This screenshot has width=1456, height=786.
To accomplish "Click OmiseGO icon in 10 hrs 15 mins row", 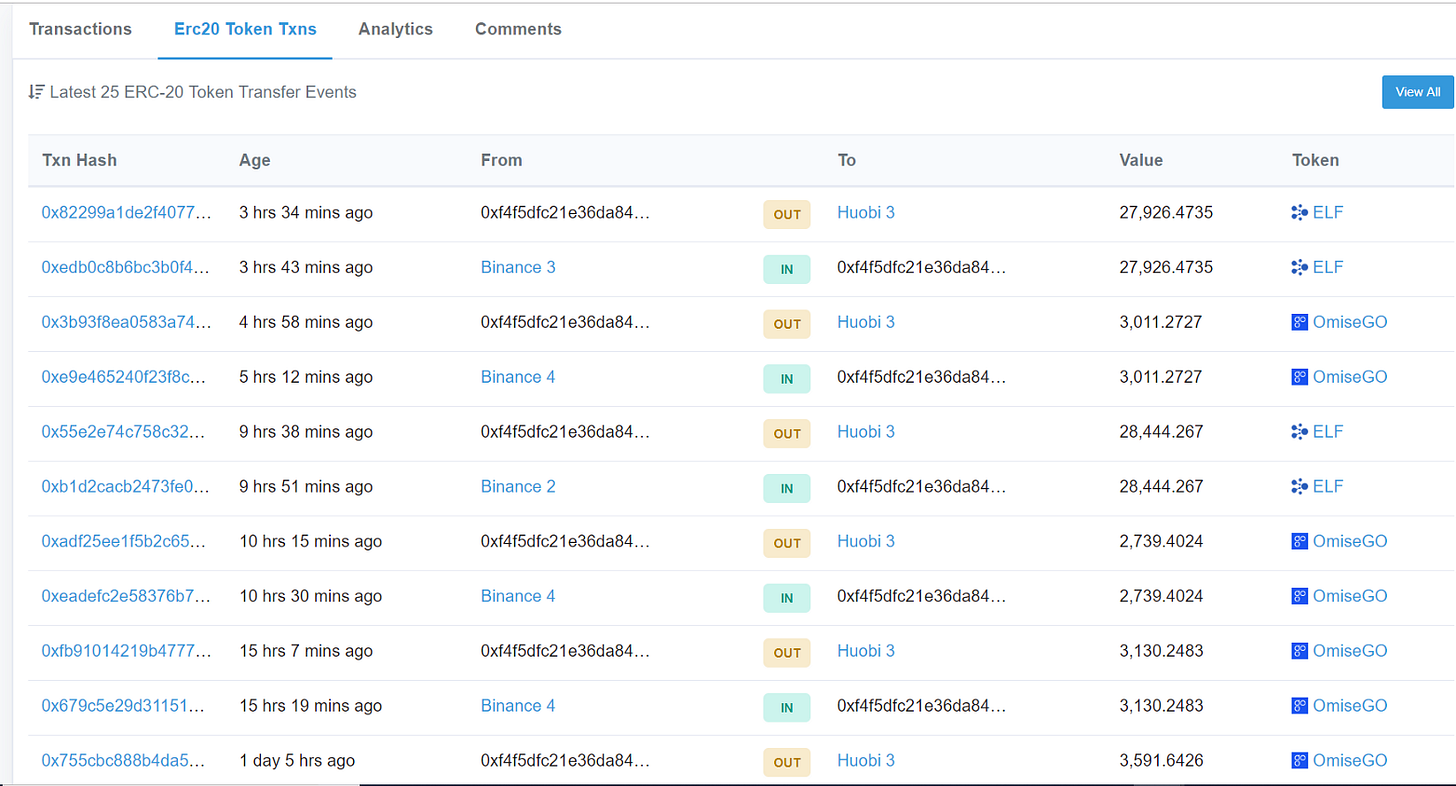I will click(1300, 541).
